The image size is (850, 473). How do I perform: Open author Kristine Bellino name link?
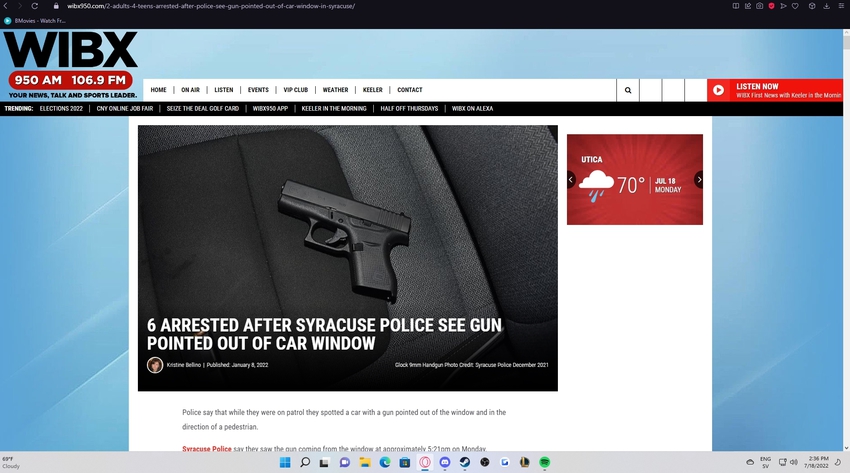click(184, 365)
